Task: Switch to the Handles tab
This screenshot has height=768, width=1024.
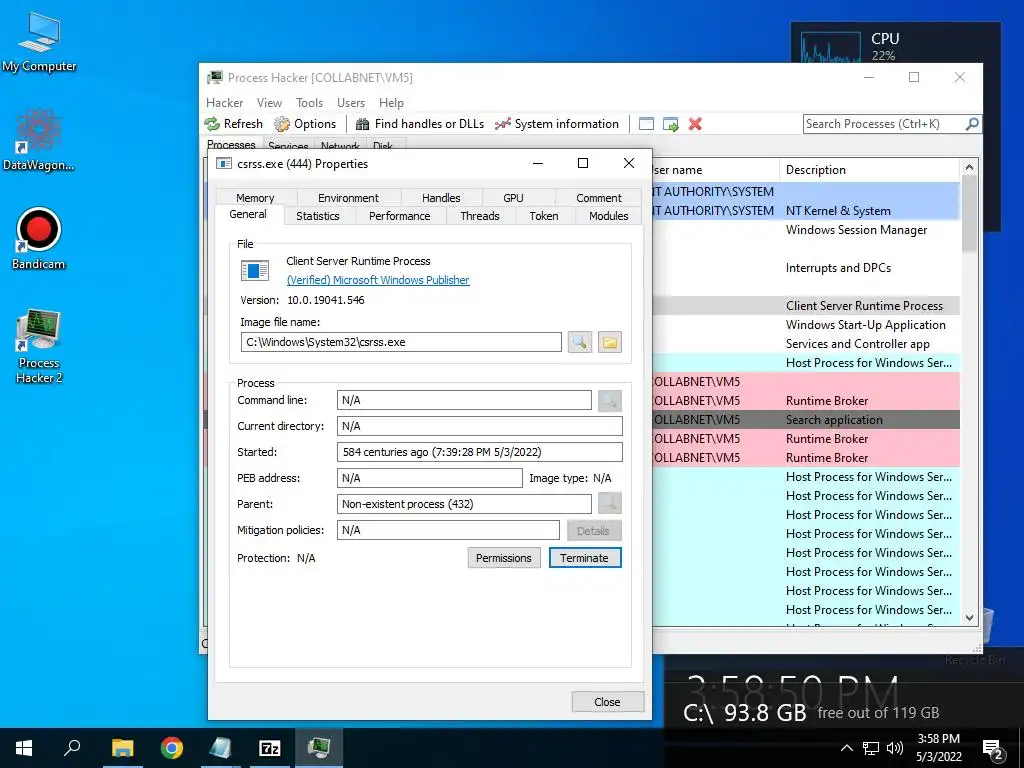Action: point(441,198)
